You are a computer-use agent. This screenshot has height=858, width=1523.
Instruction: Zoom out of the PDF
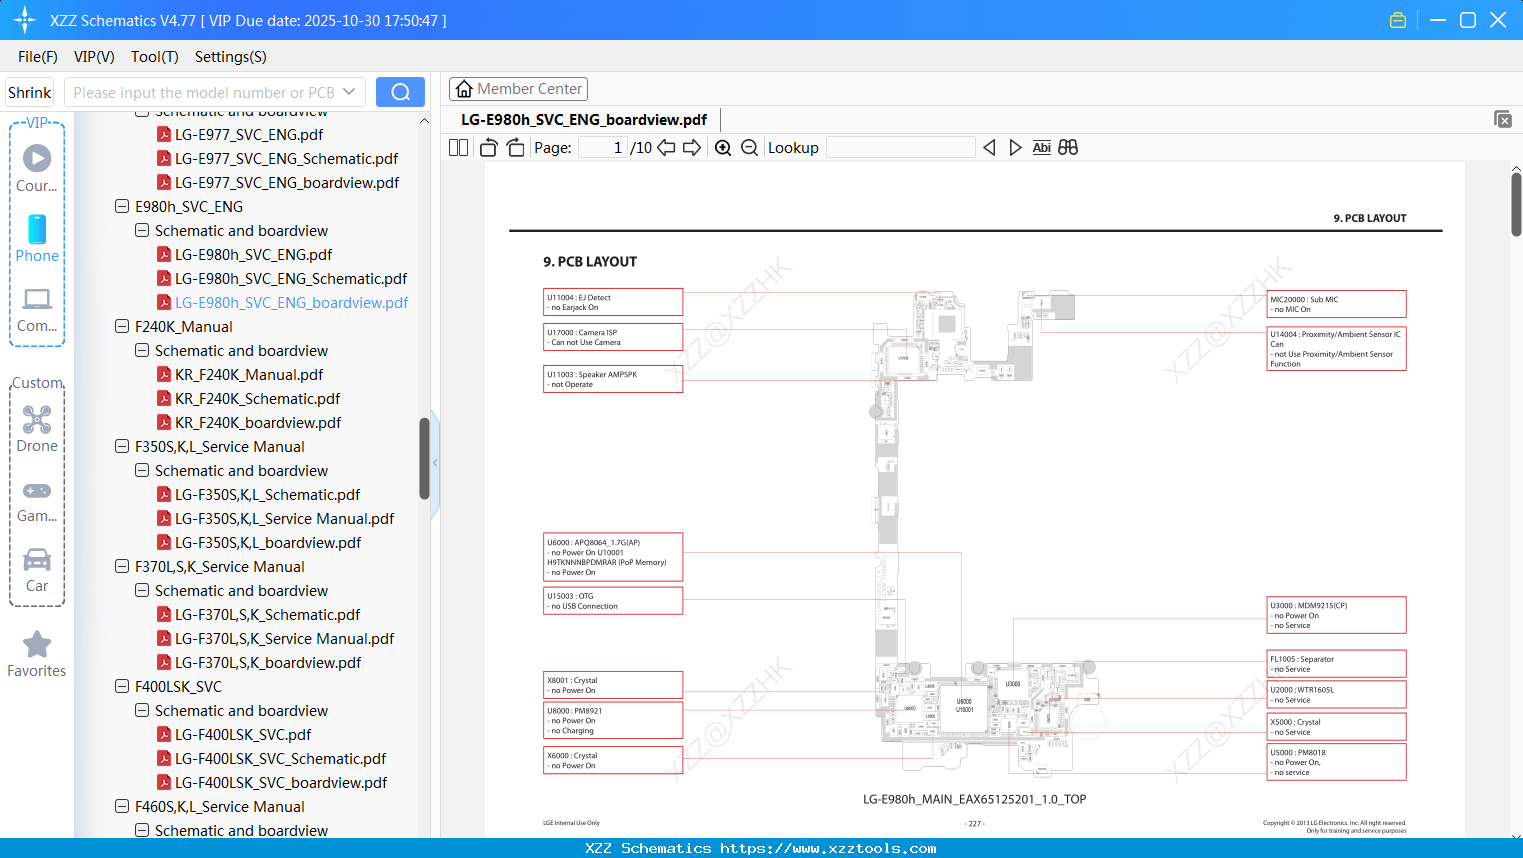[749, 148]
